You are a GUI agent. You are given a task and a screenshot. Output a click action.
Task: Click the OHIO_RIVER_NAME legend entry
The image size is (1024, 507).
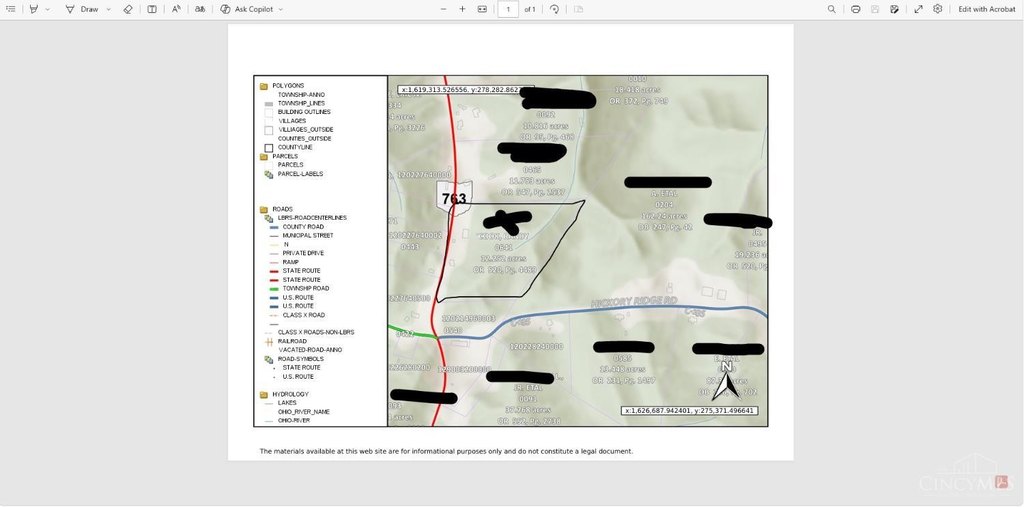pyautogui.click(x=304, y=412)
